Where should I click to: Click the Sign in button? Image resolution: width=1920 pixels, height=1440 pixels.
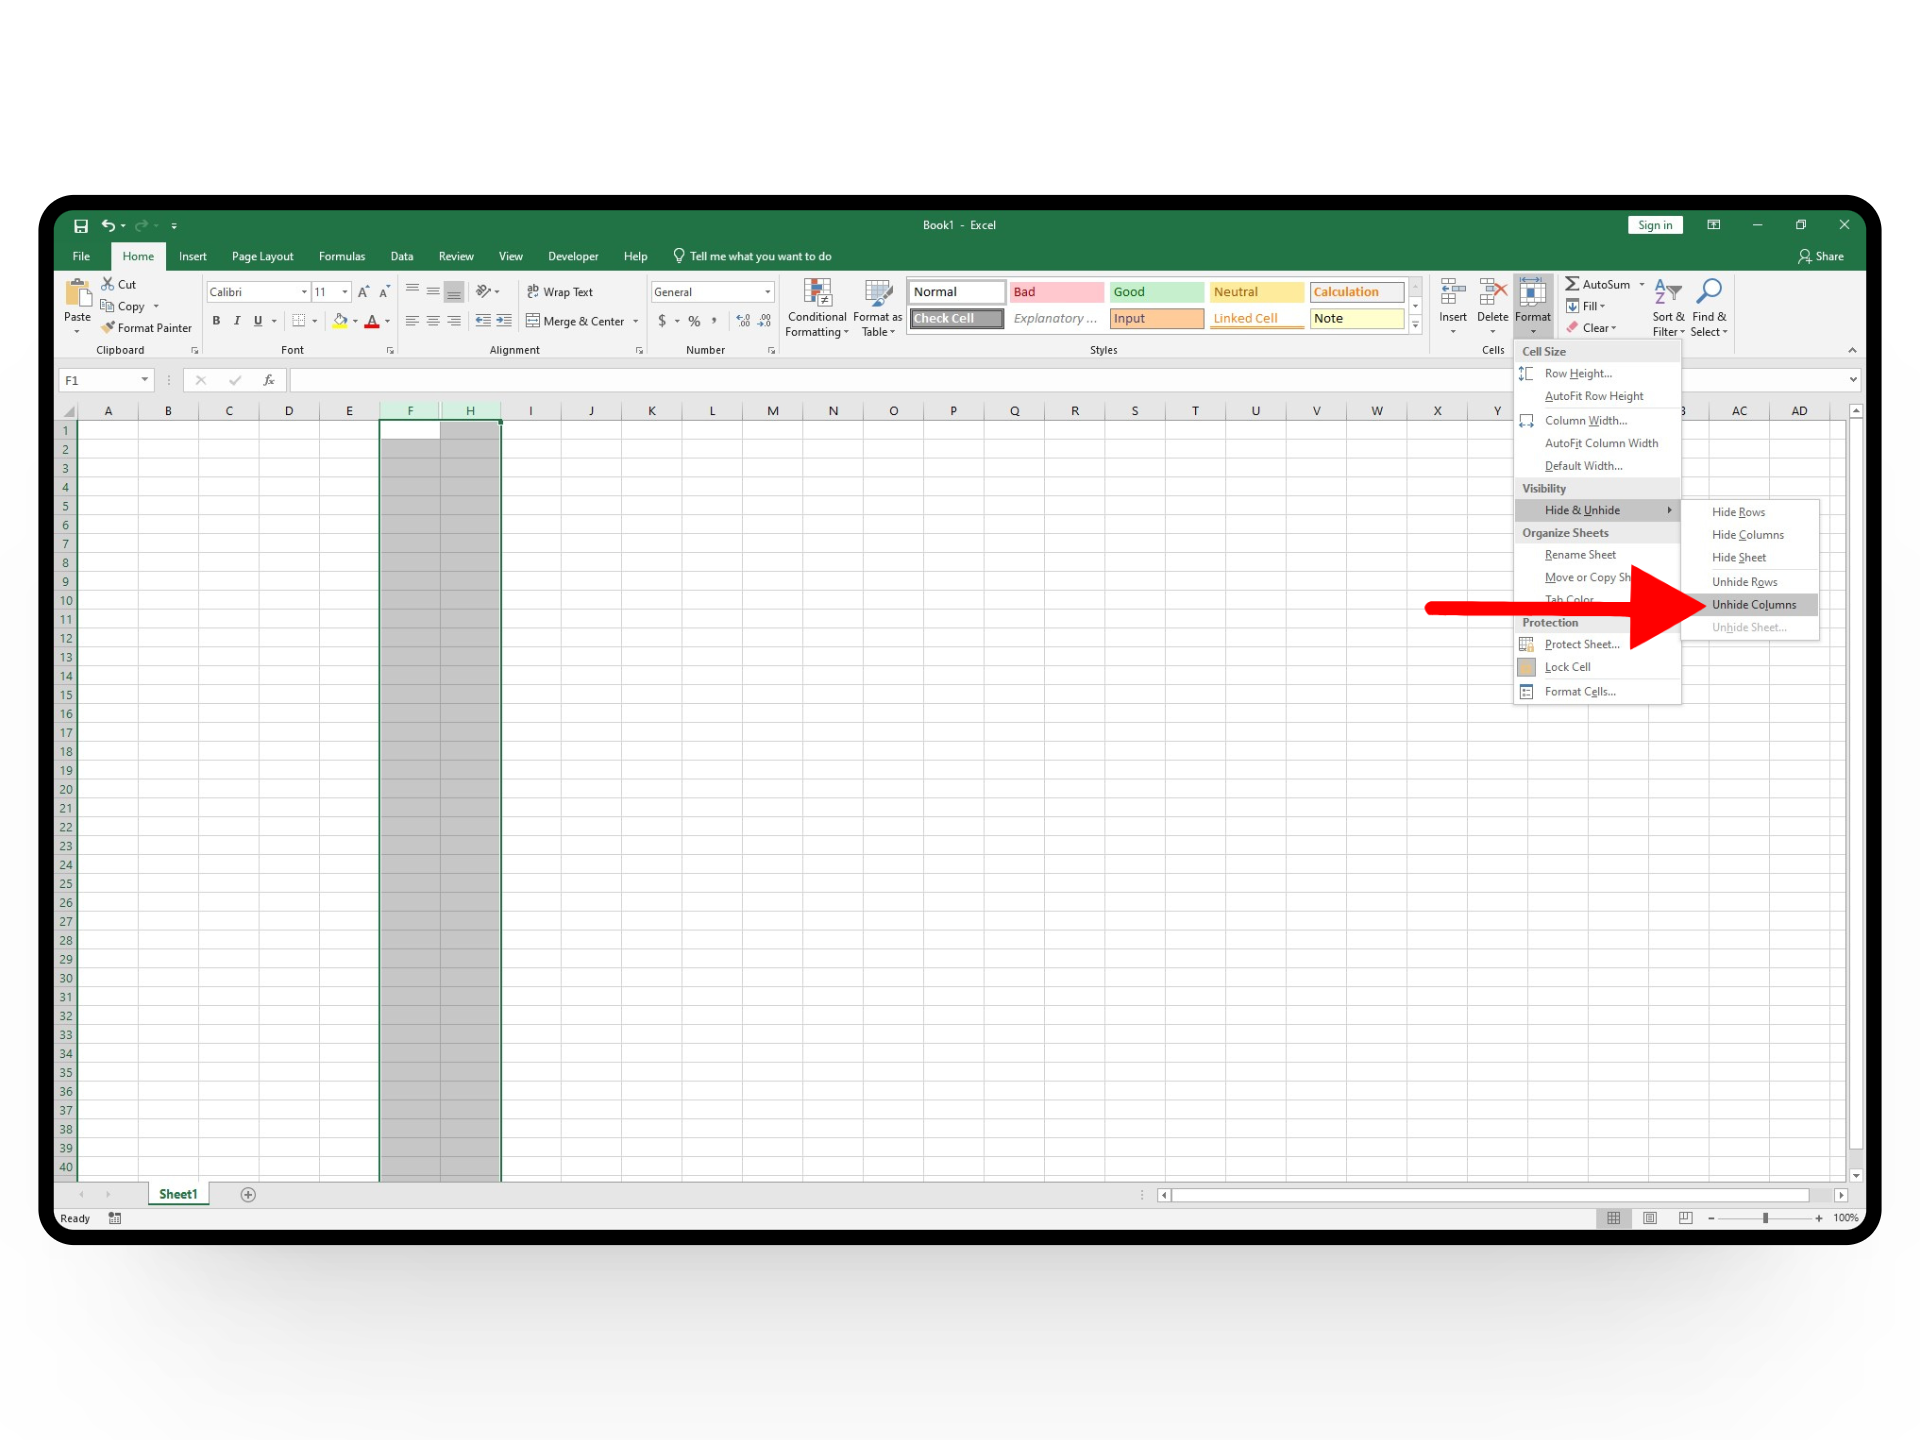click(1654, 226)
